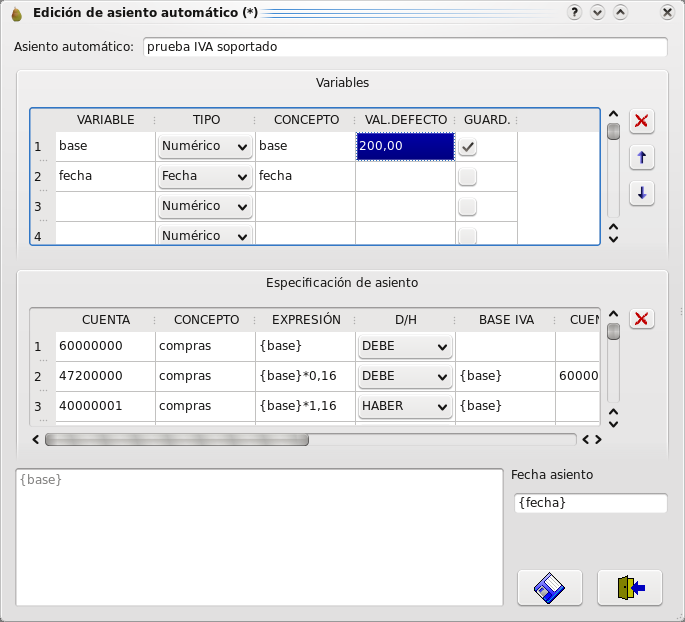This screenshot has width=685, height=622.
Task: Select row header 2 in specification table
Action: pyautogui.click(x=43, y=377)
